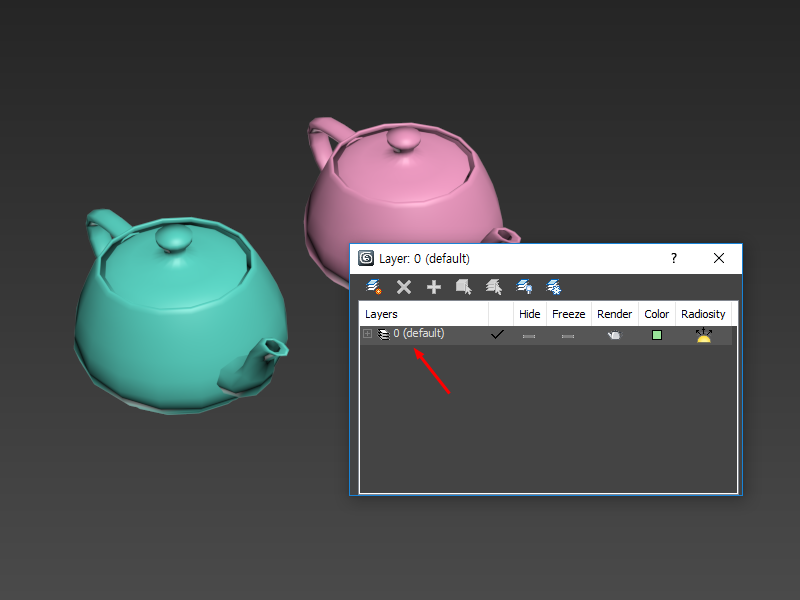Toggle Hide for 0 (default) layer
Viewport: 800px width, 600px height.
(529, 336)
